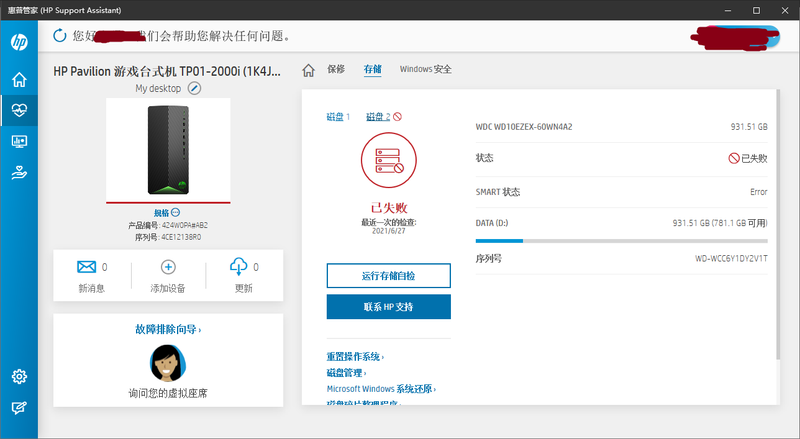This screenshot has height=439, width=800.
Task: Select the 磁盘 1 tab
Action: 338,117
